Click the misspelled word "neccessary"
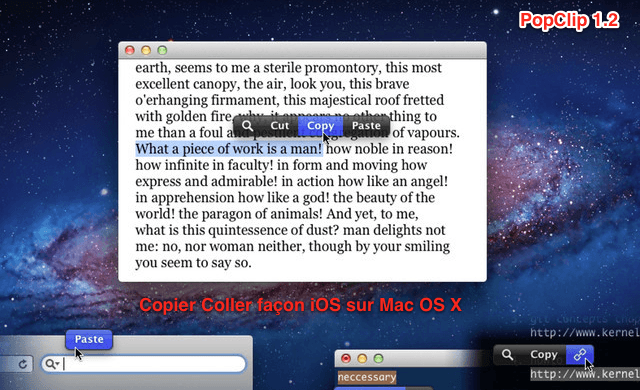 coord(367,377)
